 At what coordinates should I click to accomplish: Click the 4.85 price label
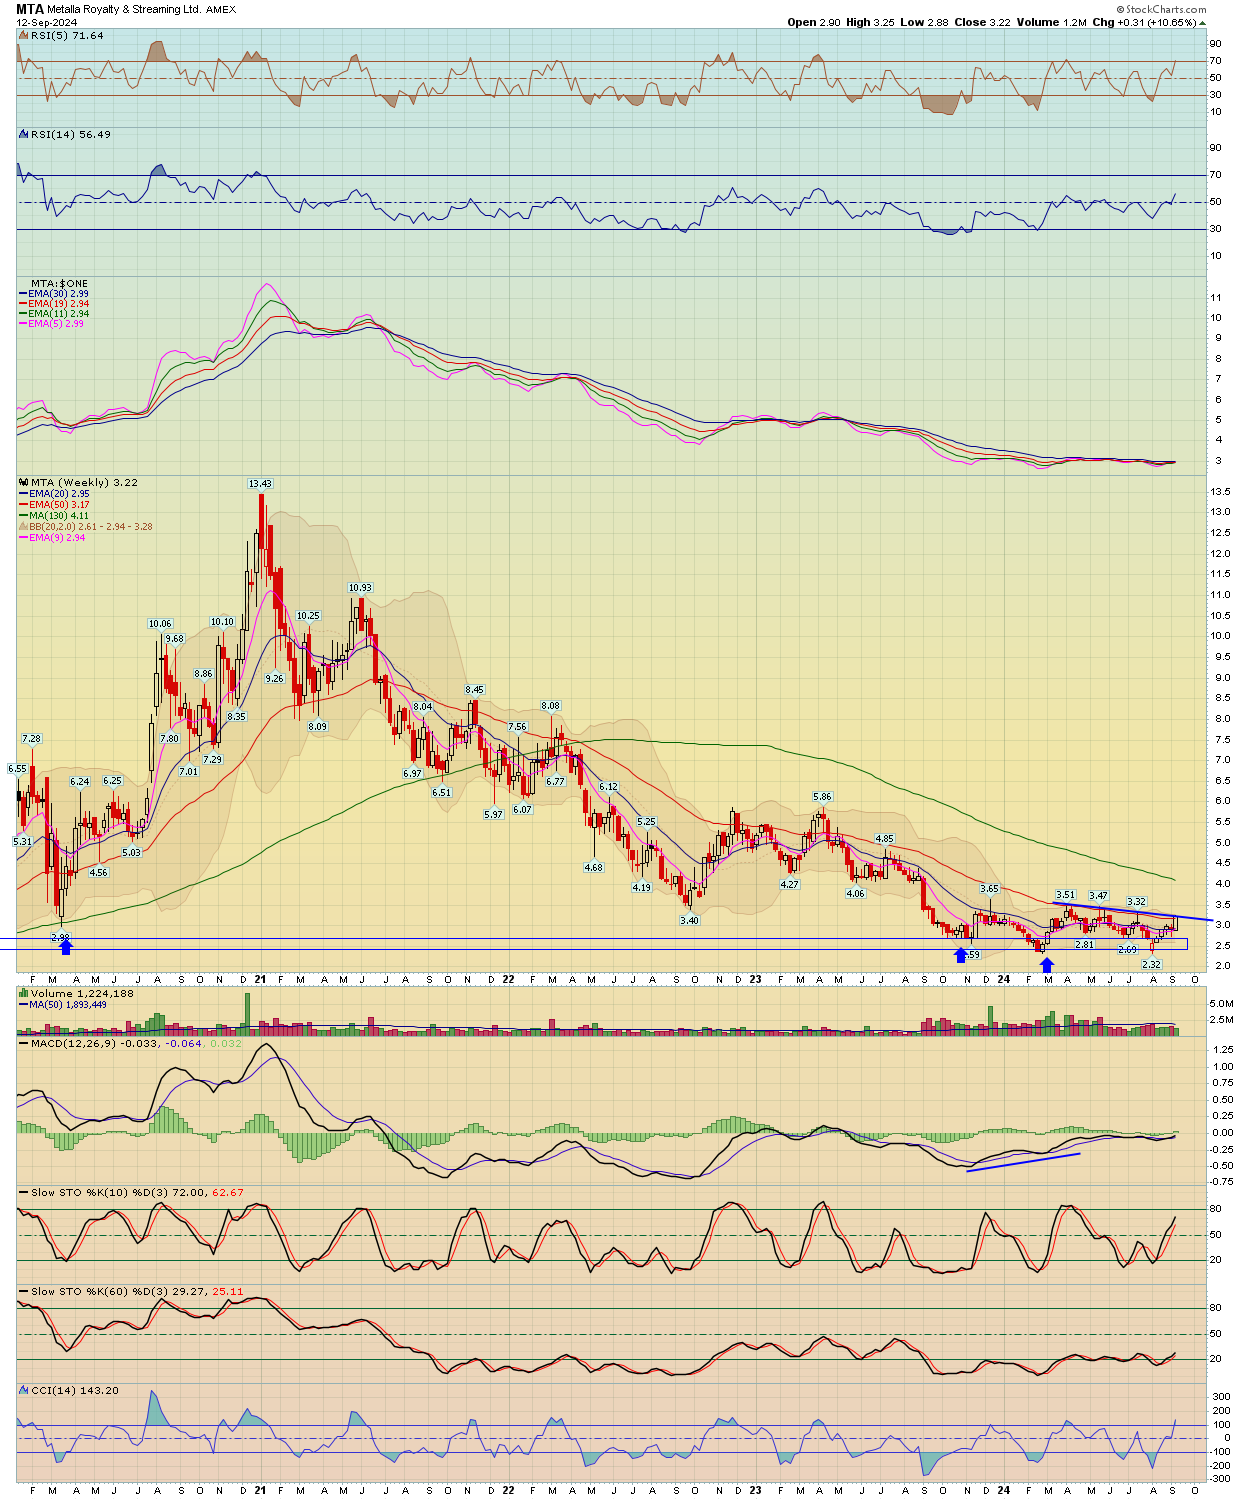(885, 840)
